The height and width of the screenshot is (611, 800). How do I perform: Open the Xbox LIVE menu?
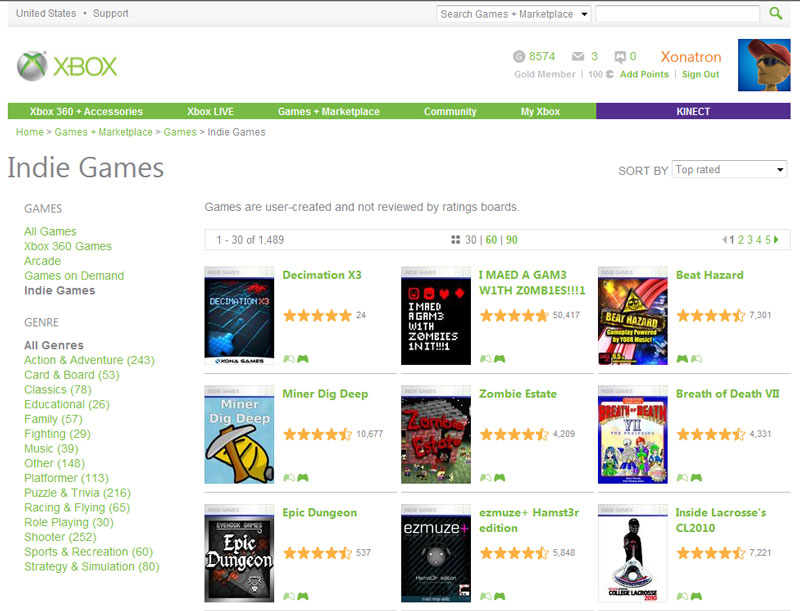(x=210, y=111)
